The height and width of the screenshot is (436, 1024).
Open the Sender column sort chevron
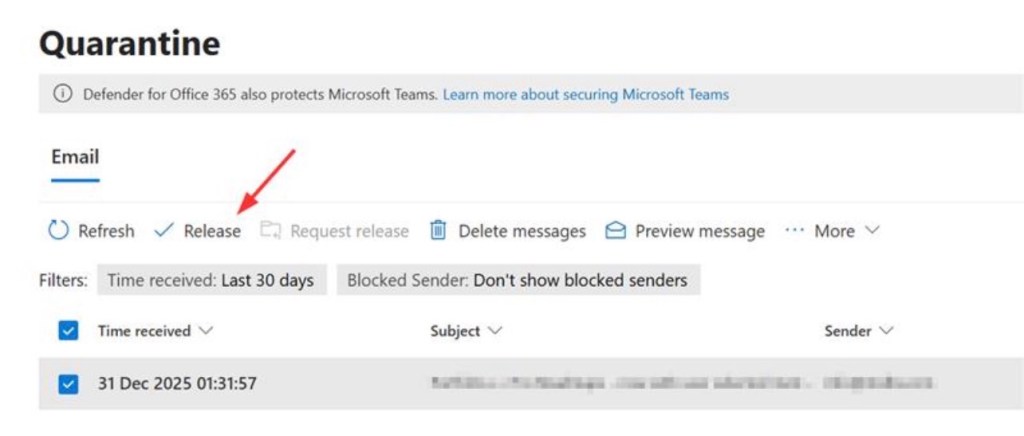point(886,331)
